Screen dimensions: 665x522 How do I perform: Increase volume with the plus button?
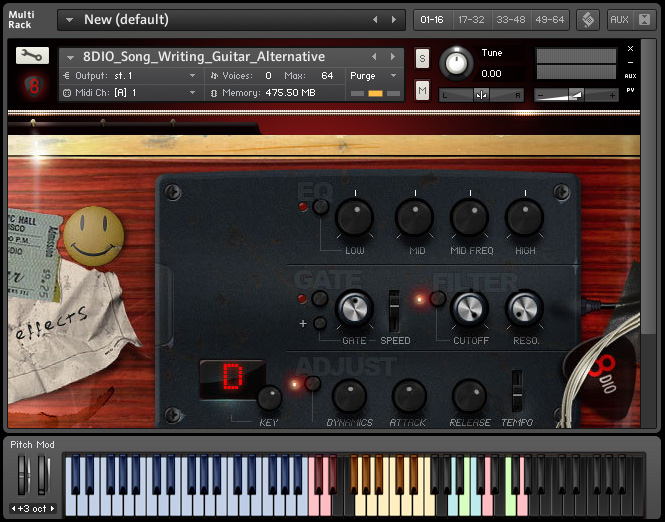click(x=612, y=95)
